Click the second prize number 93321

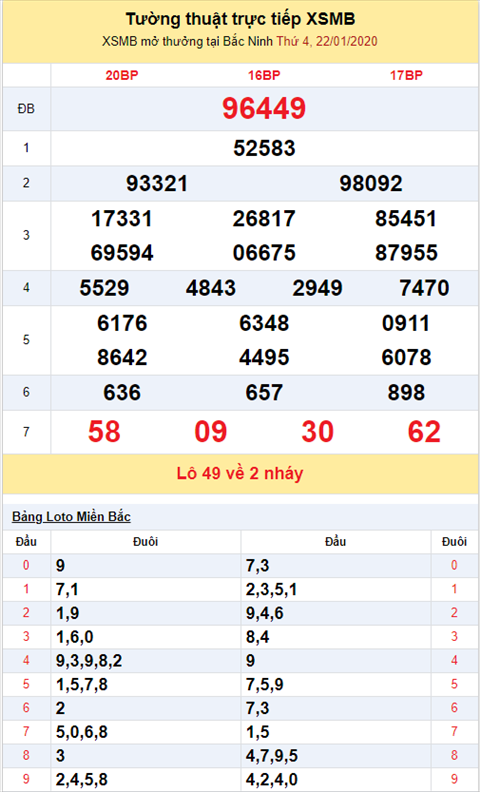point(157,184)
